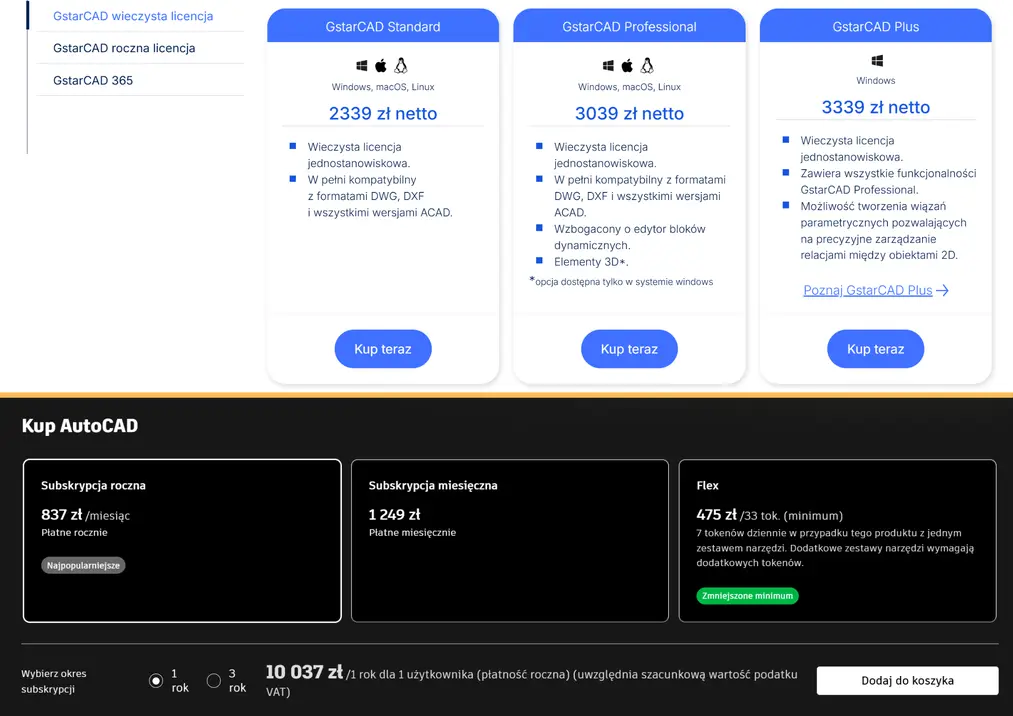Open GstarCAD wieczysta licencja sidebar tab

click(133, 16)
